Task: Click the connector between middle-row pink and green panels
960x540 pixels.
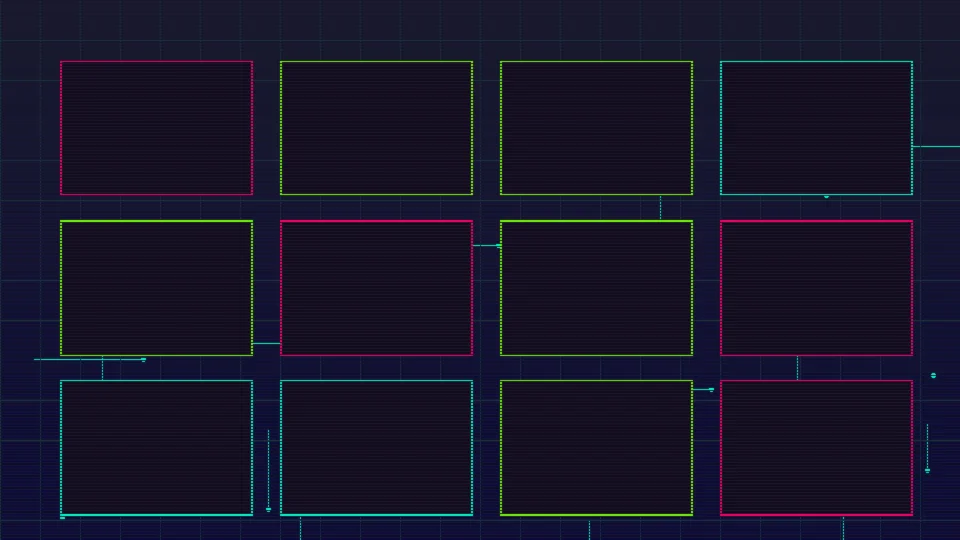Action: [x=487, y=245]
